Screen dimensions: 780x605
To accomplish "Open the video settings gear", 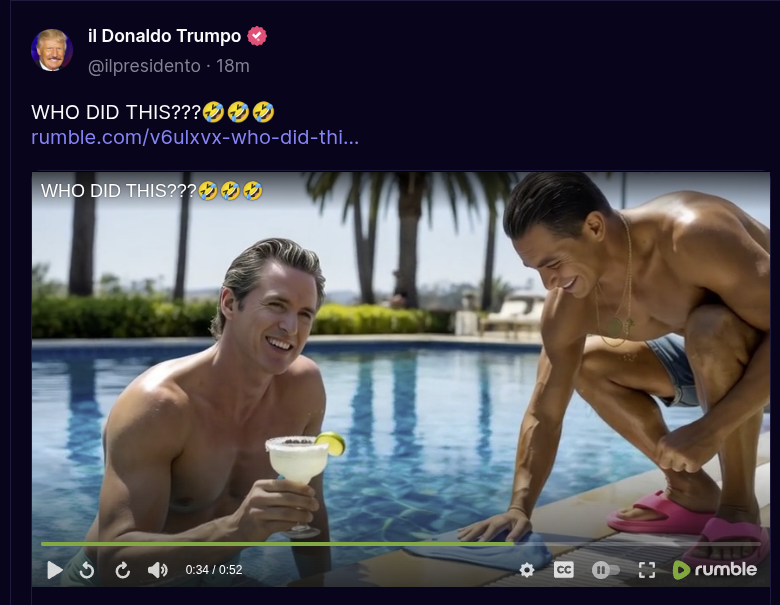I will (527, 570).
